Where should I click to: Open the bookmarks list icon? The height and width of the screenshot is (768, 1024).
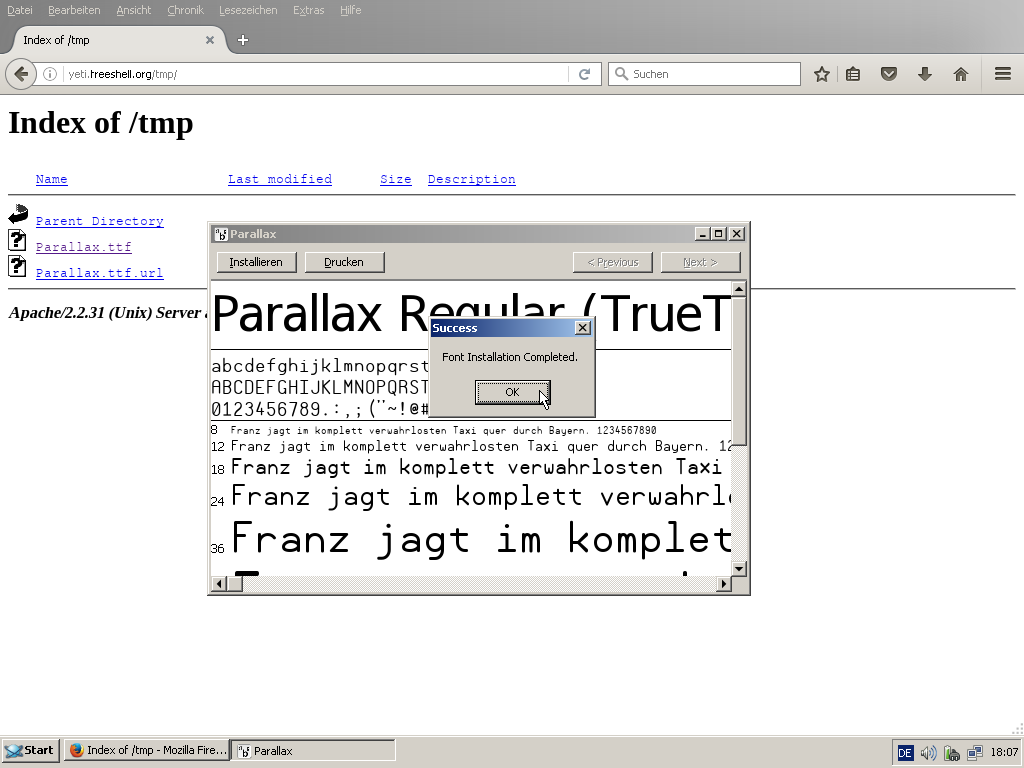(853, 74)
